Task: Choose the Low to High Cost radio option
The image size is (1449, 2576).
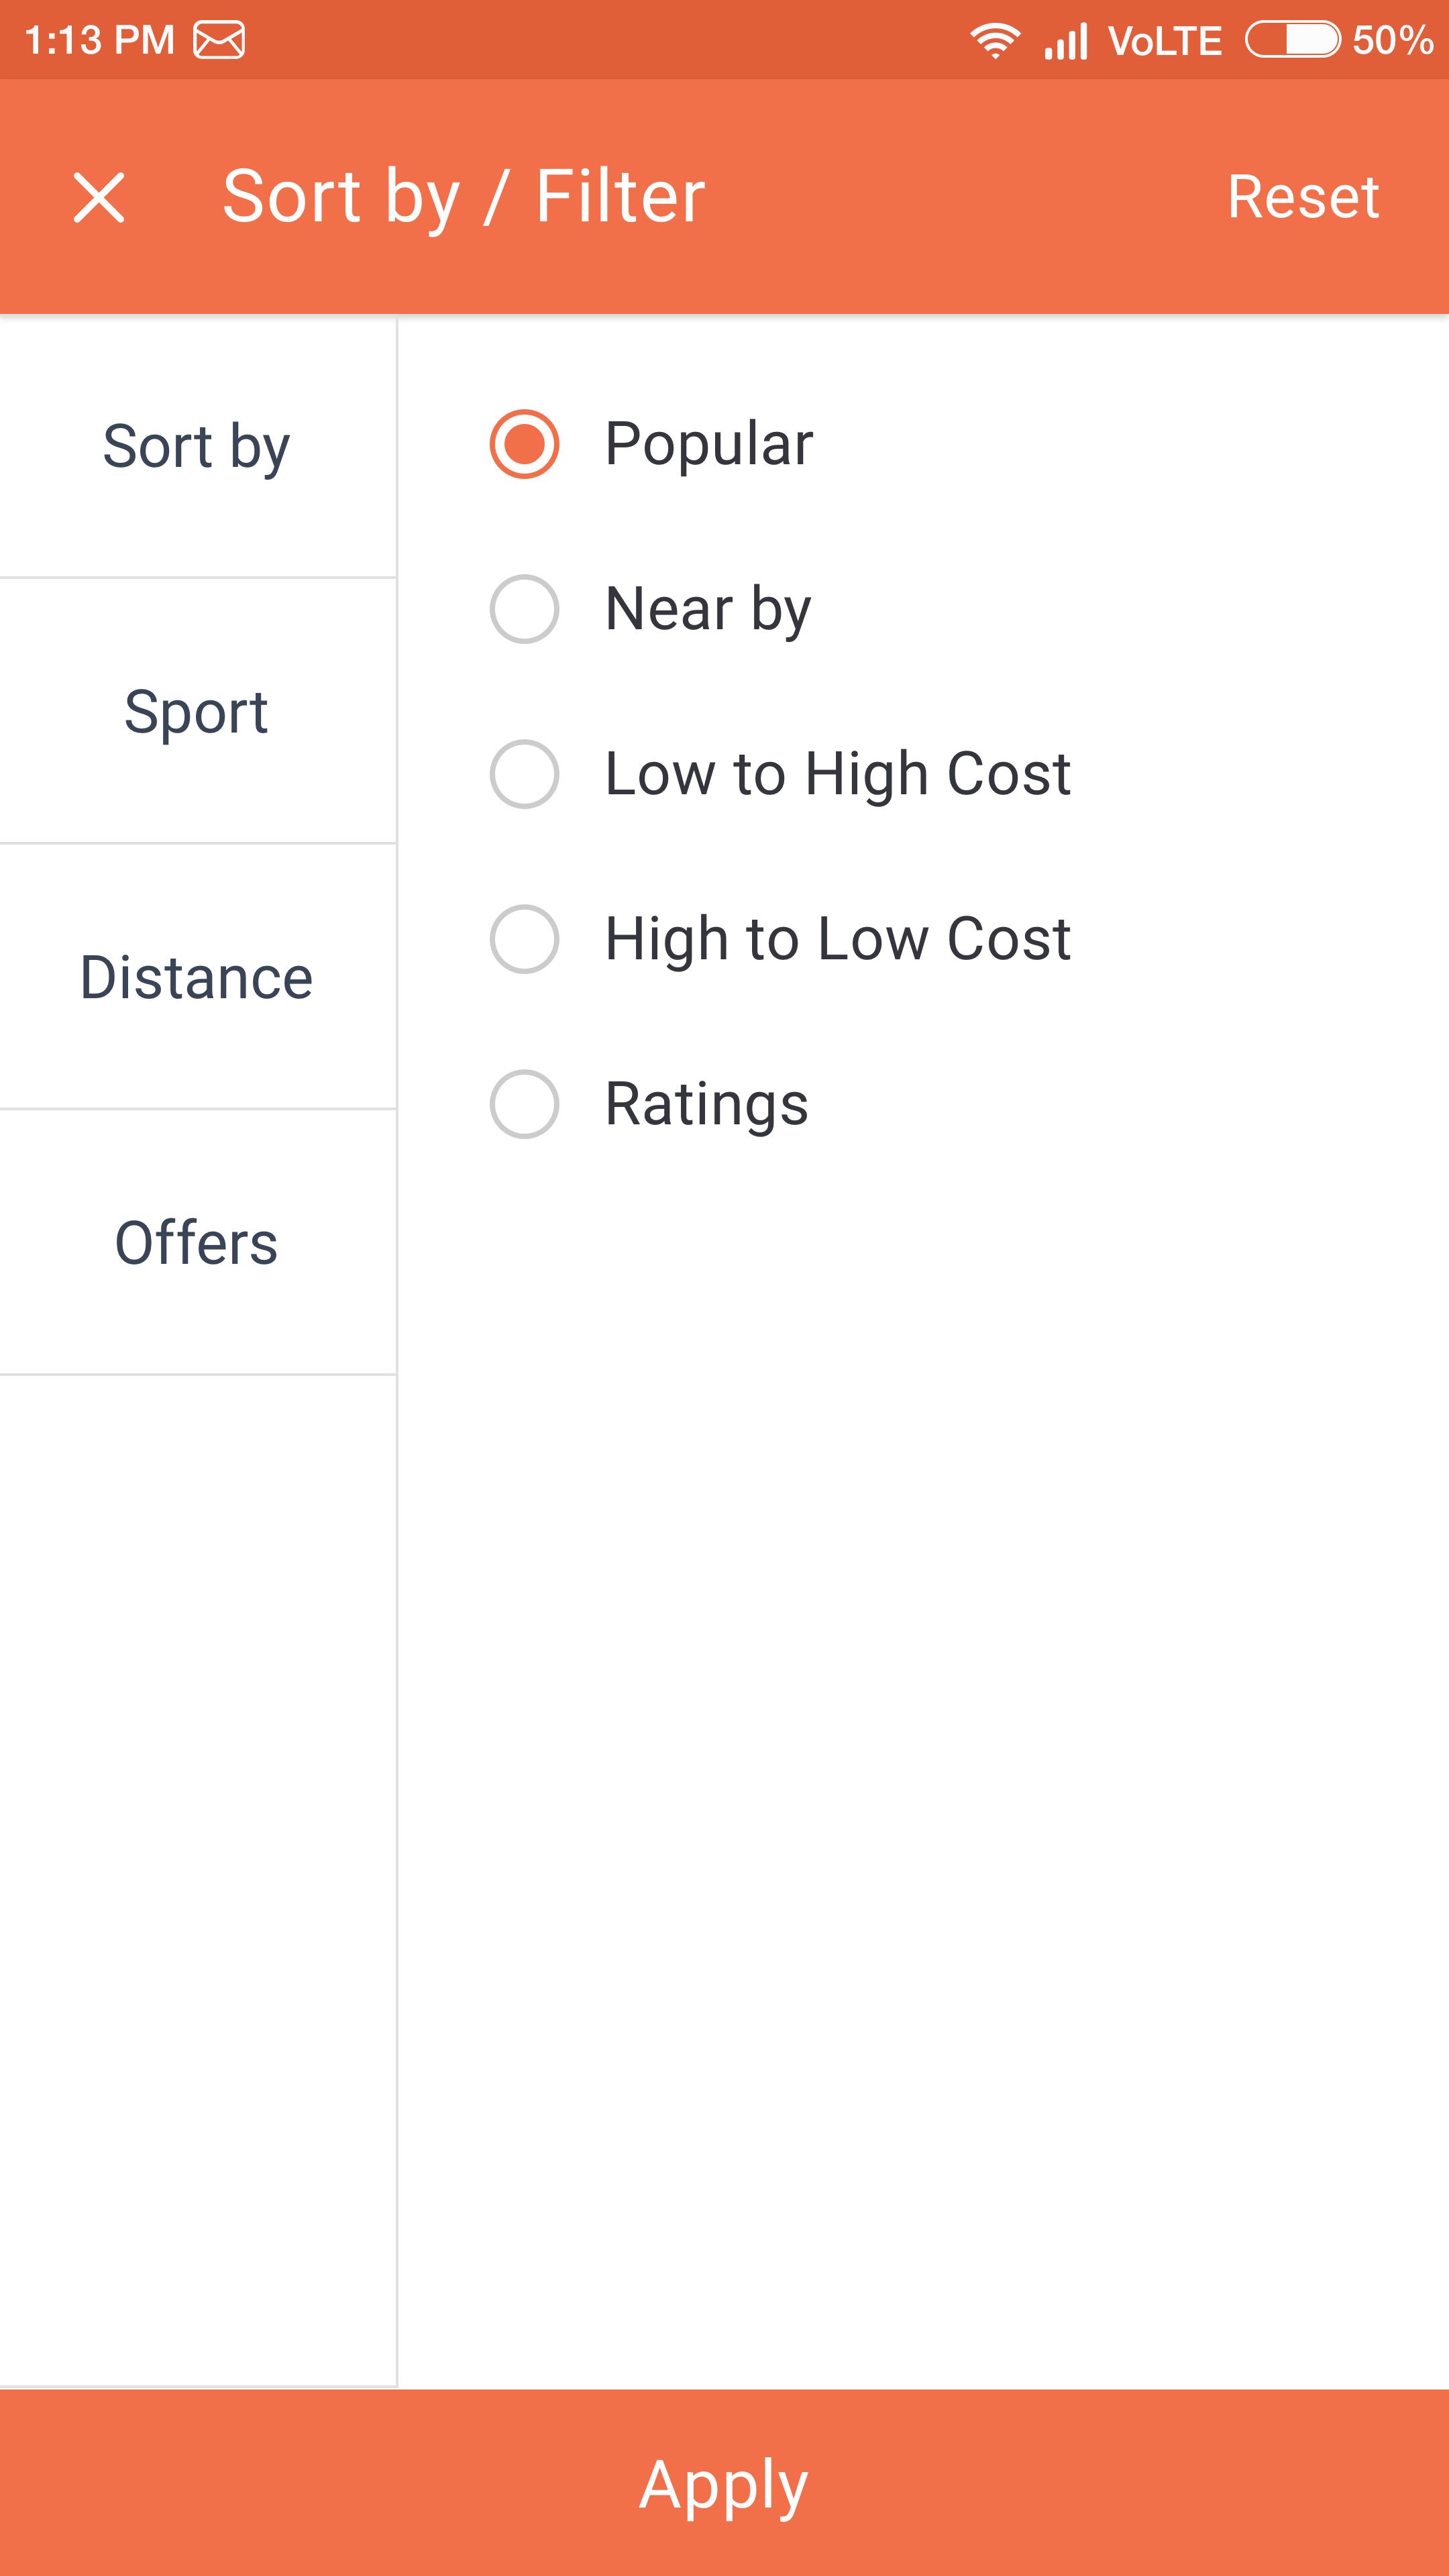Action: (524, 774)
